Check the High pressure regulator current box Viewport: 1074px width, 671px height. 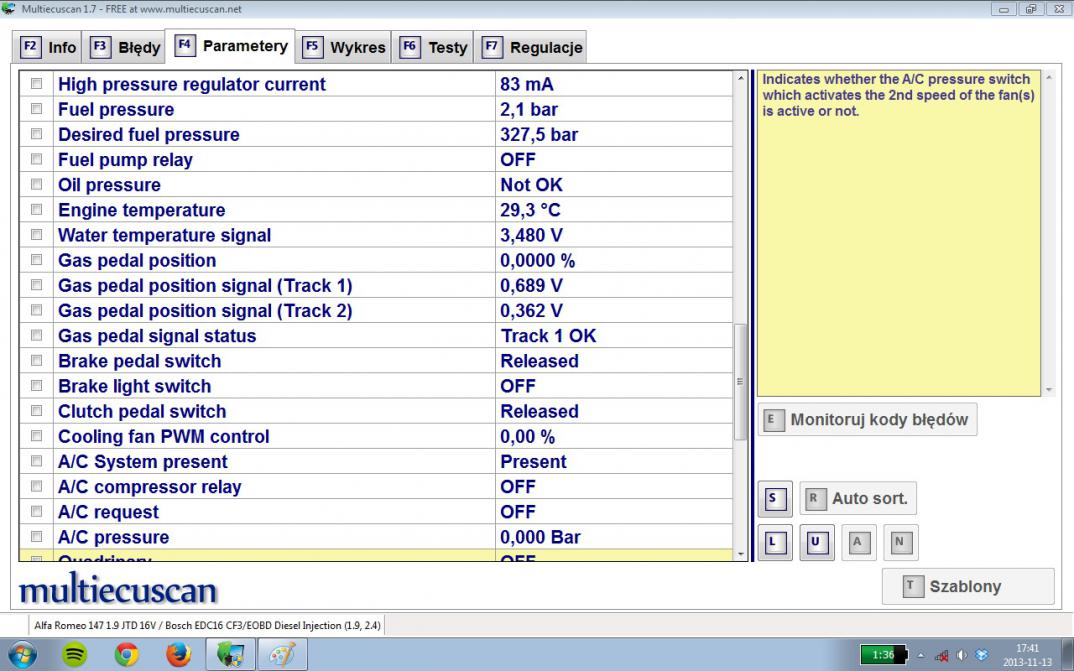36,84
